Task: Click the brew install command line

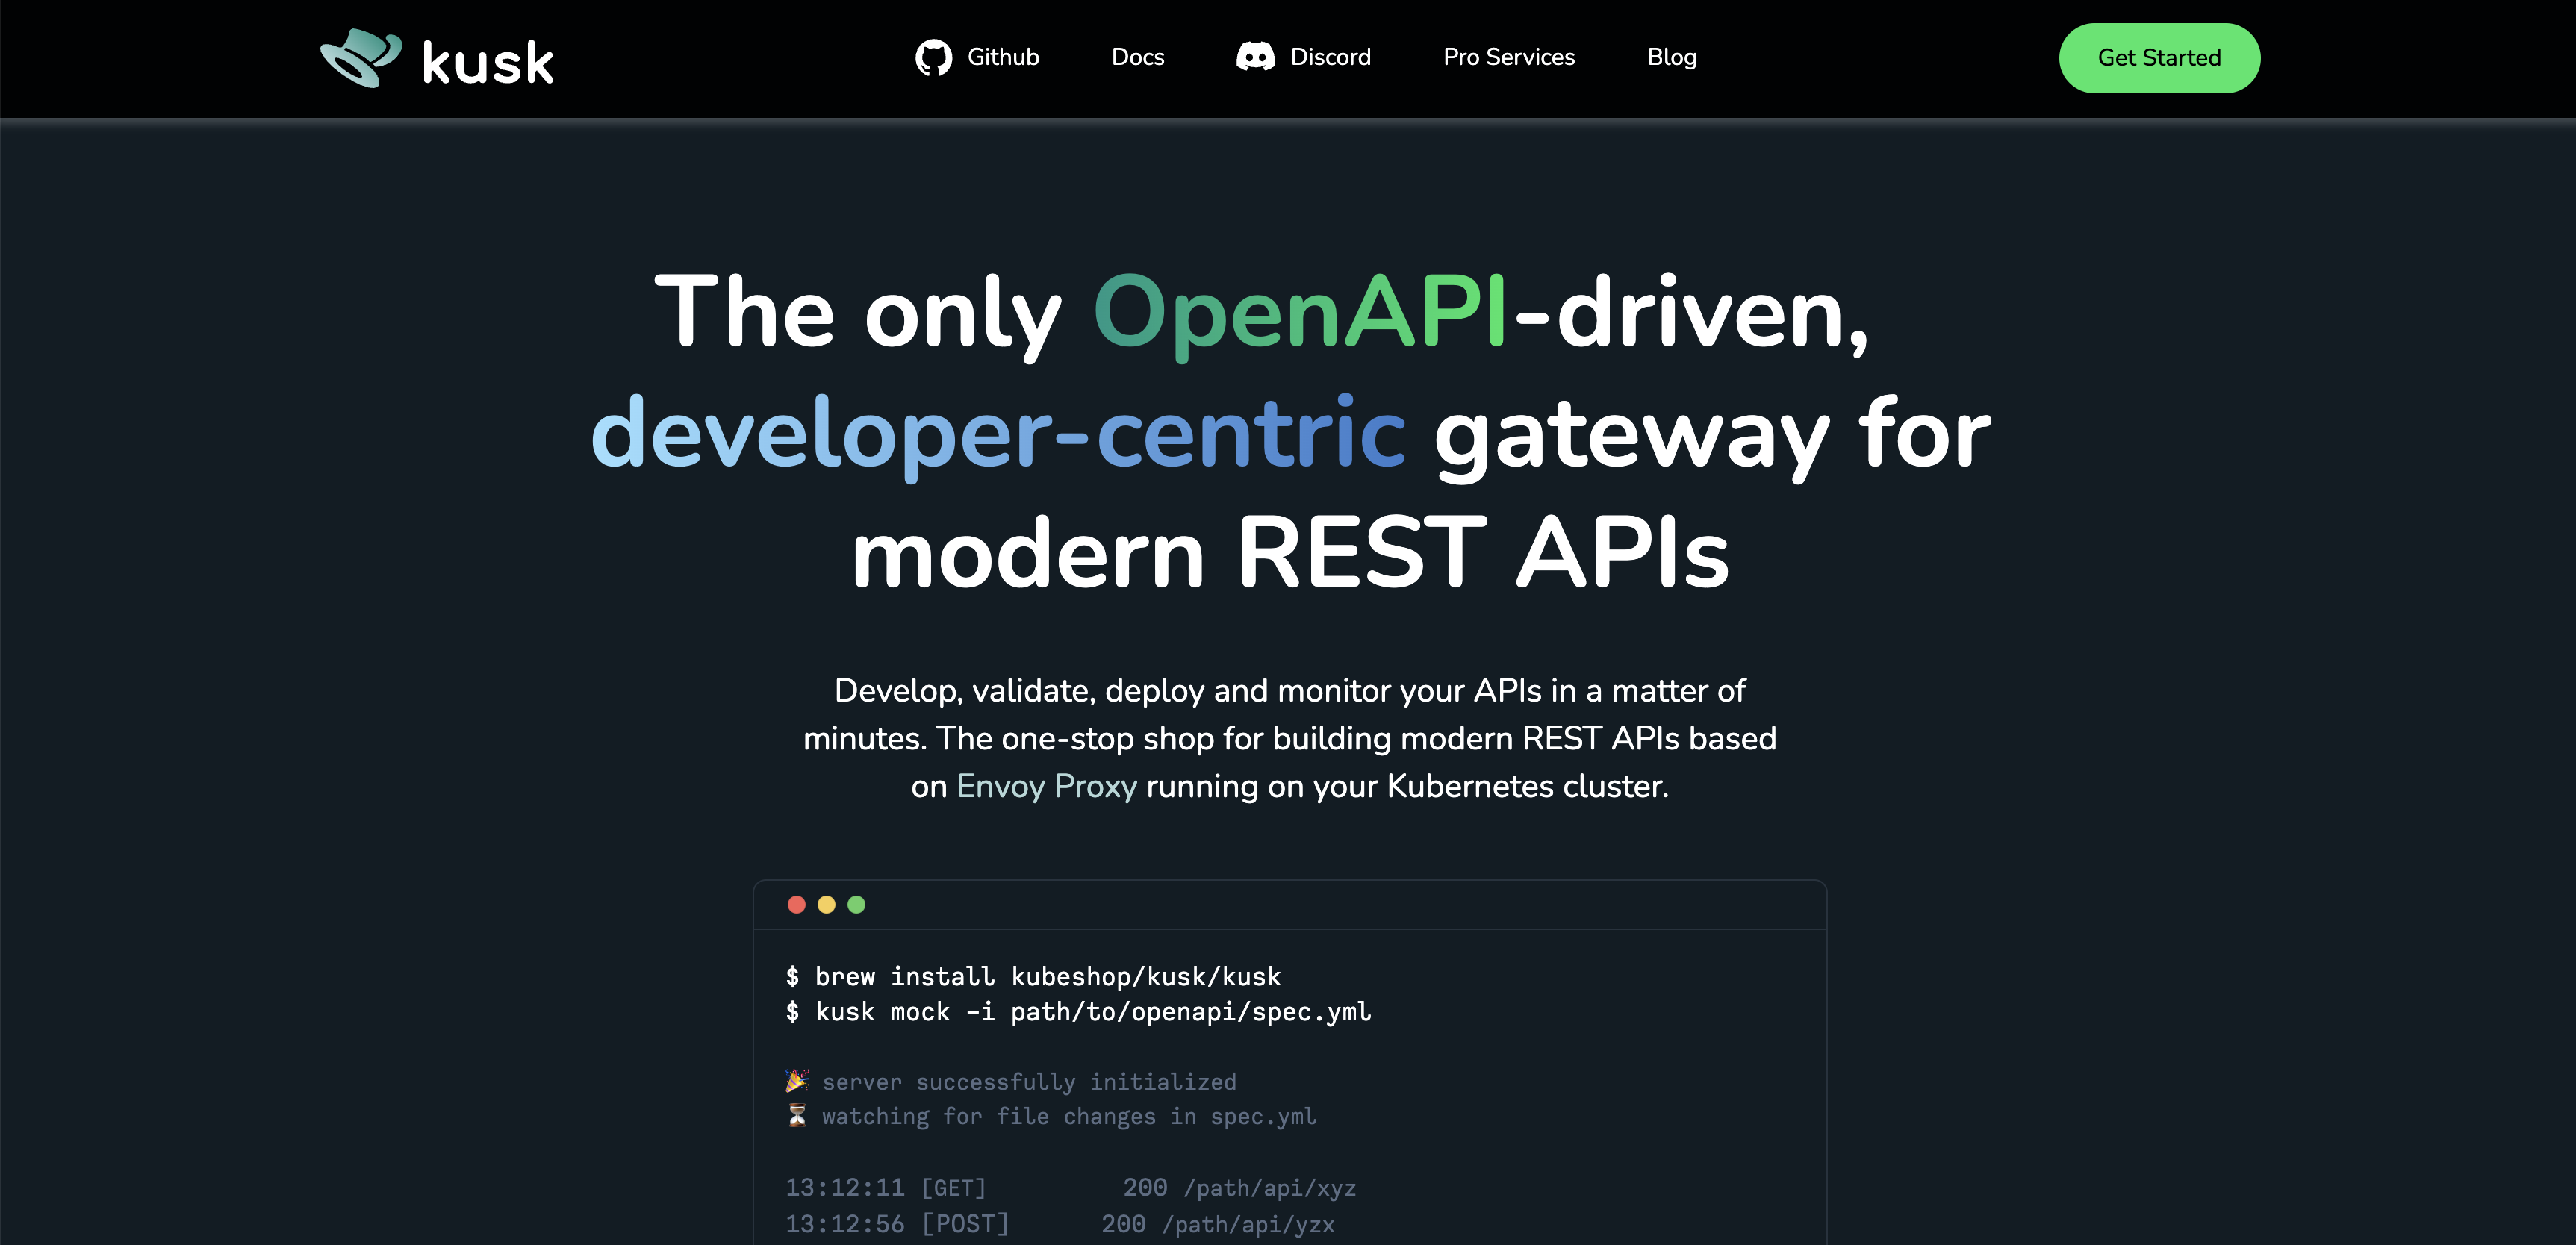Action: (x=1032, y=976)
